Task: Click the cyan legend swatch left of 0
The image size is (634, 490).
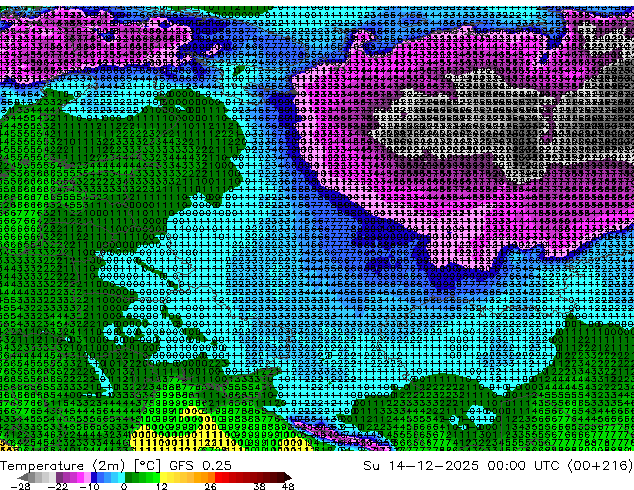Action: tap(121, 477)
